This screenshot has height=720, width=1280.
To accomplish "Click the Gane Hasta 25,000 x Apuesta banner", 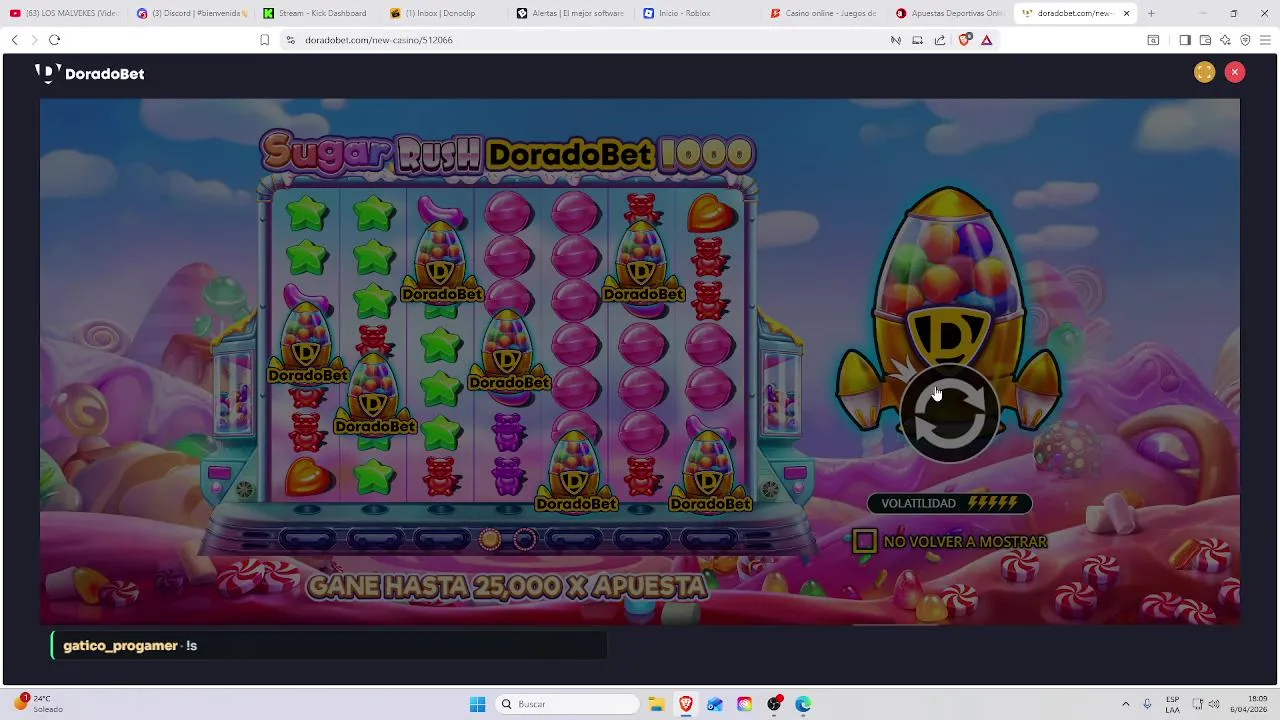I will tap(507, 587).
